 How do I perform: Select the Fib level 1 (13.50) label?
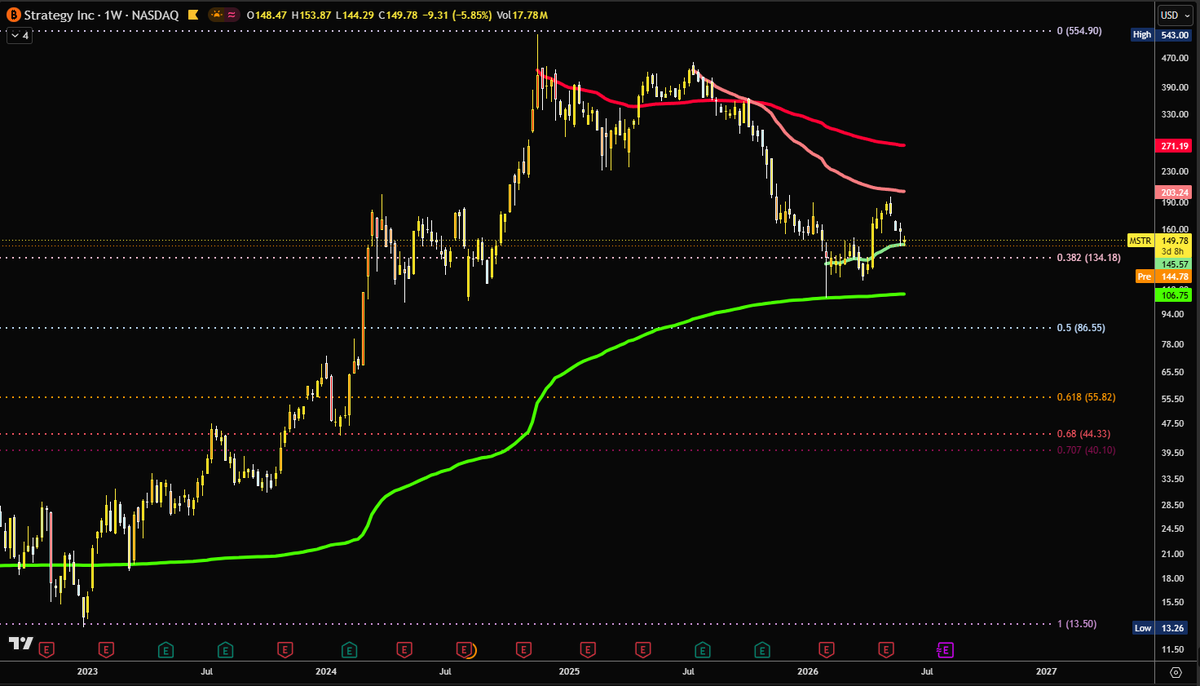tap(1077, 623)
